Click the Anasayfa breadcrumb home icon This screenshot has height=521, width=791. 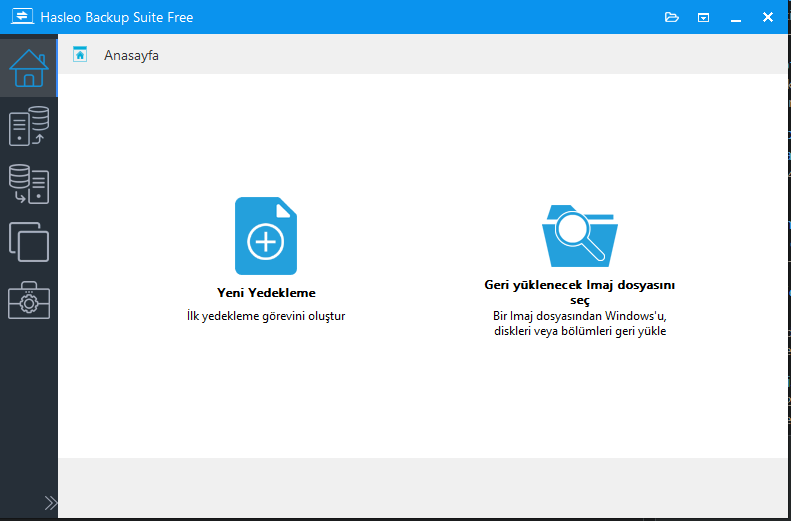[x=80, y=54]
